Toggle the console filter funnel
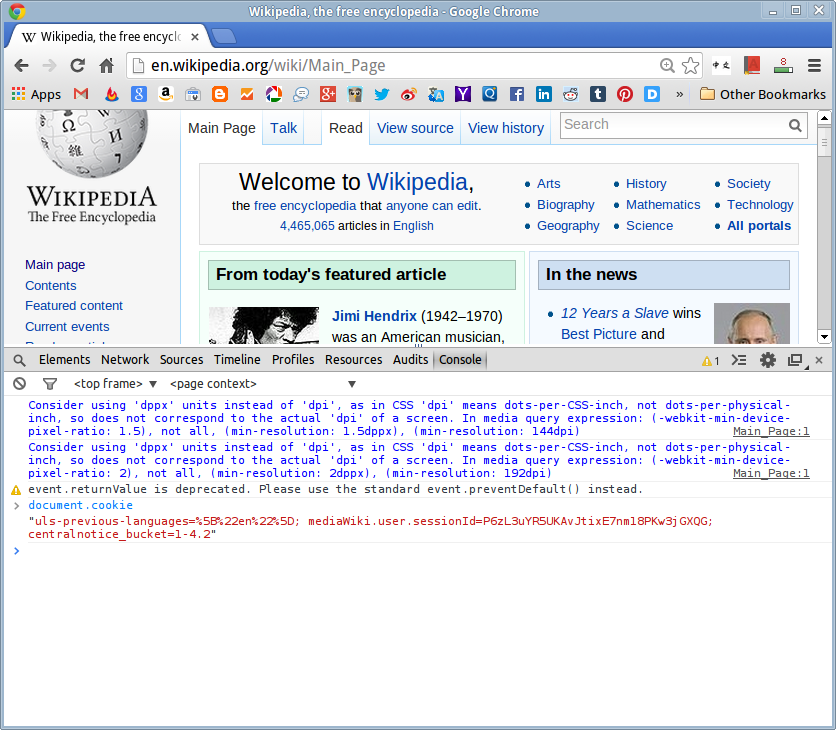The height and width of the screenshot is (730, 836). [50, 383]
